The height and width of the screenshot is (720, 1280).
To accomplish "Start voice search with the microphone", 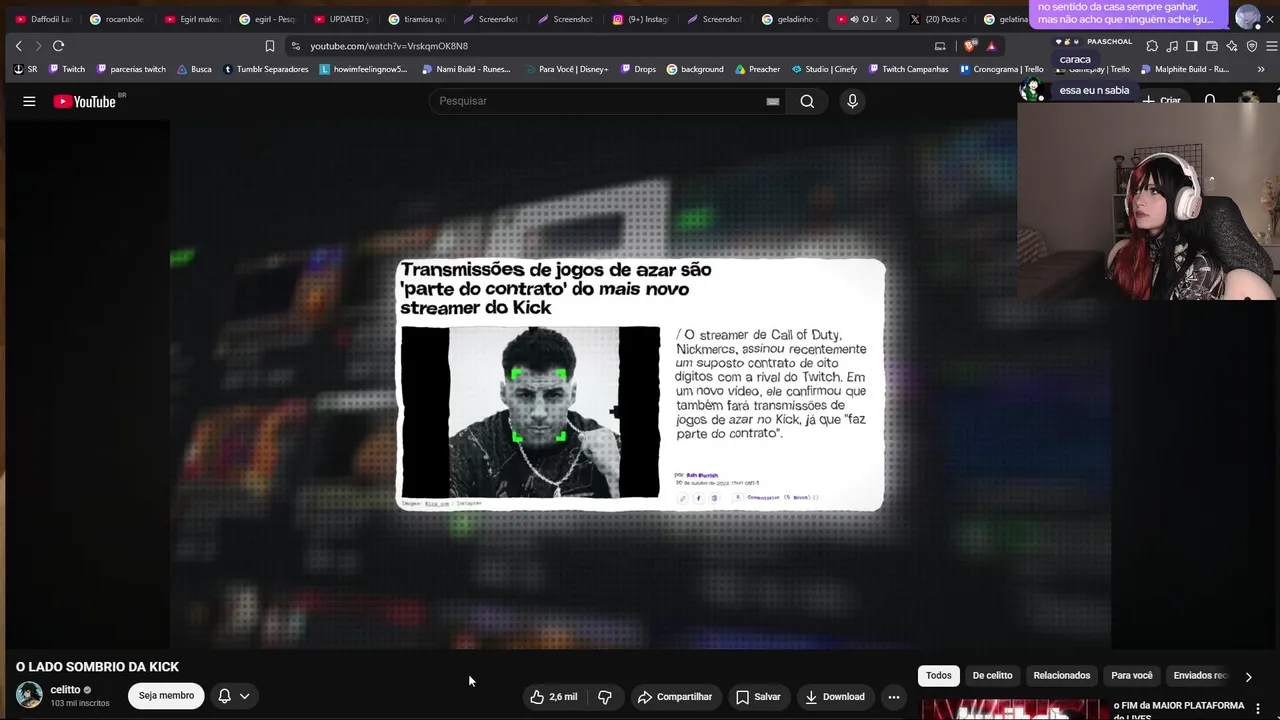I will click(852, 101).
